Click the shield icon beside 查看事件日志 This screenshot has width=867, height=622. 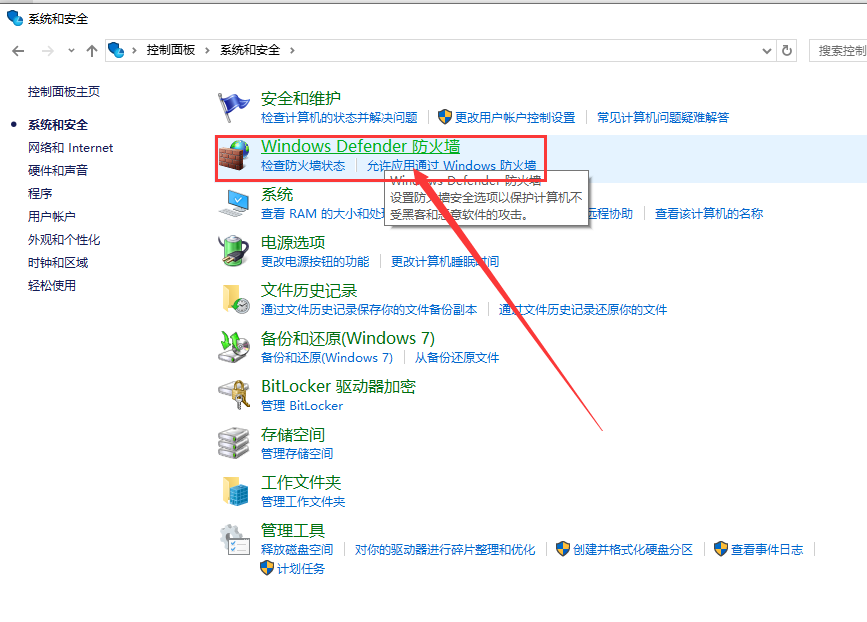tap(721, 549)
